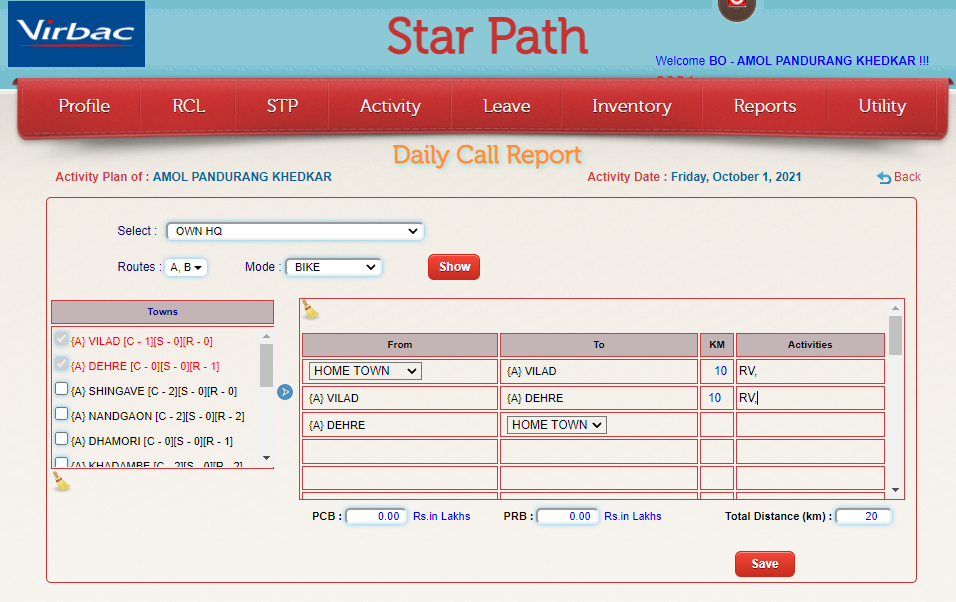Check the DHAMORI town checkbox
This screenshot has width=956, height=602.
point(61,439)
